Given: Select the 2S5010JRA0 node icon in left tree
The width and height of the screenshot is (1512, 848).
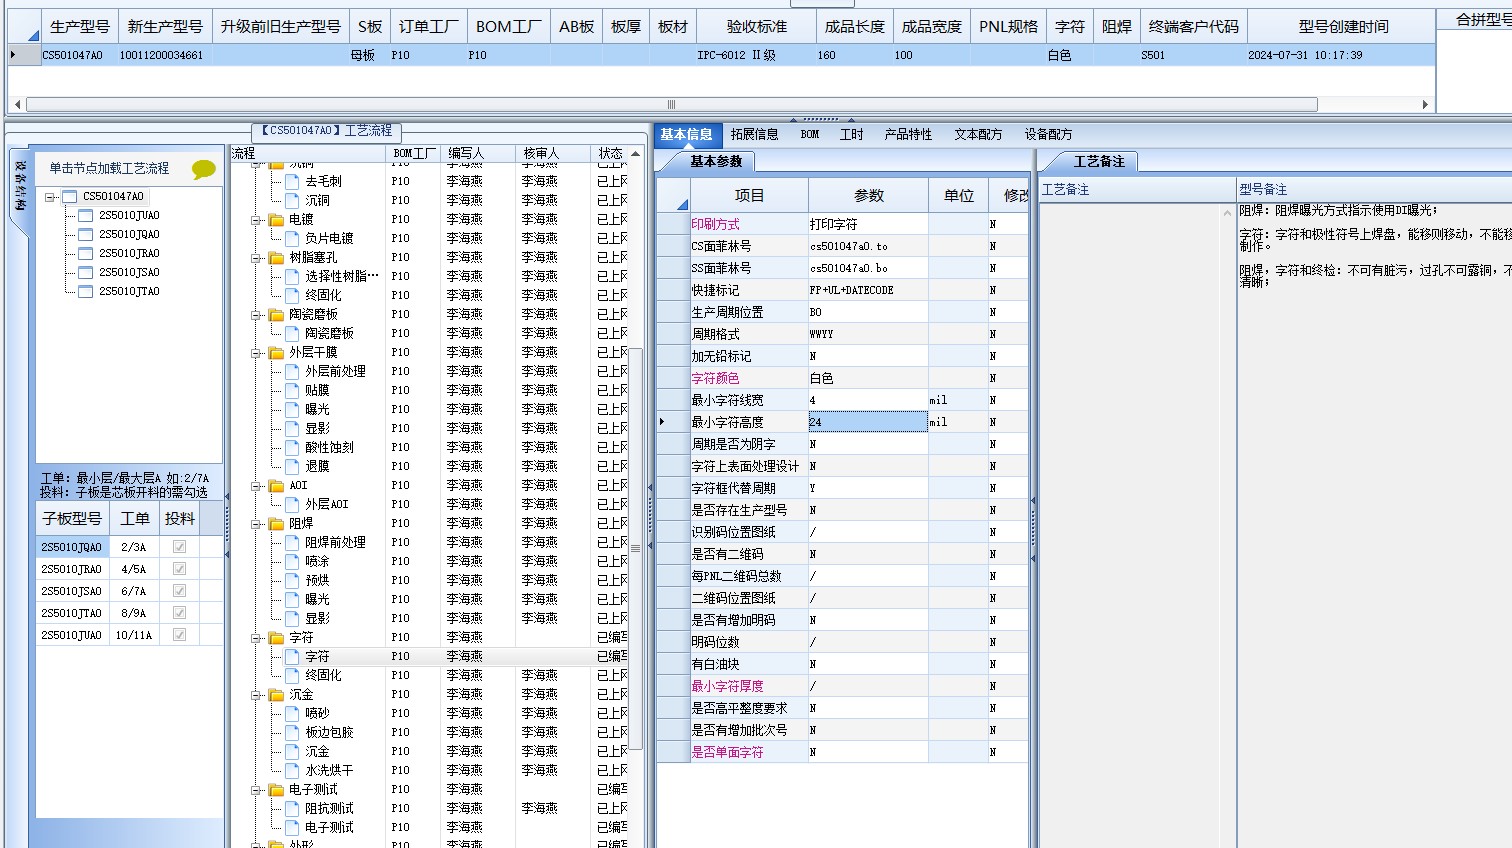Looking at the screenshot, I should [x=85, y=254].
